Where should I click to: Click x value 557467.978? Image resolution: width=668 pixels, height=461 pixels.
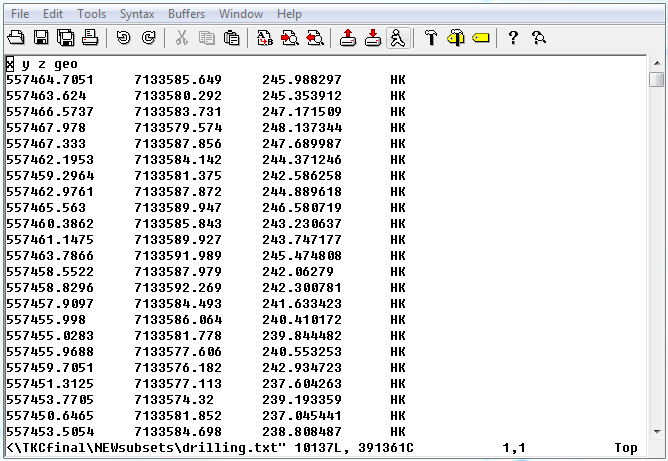coord(46,128)
